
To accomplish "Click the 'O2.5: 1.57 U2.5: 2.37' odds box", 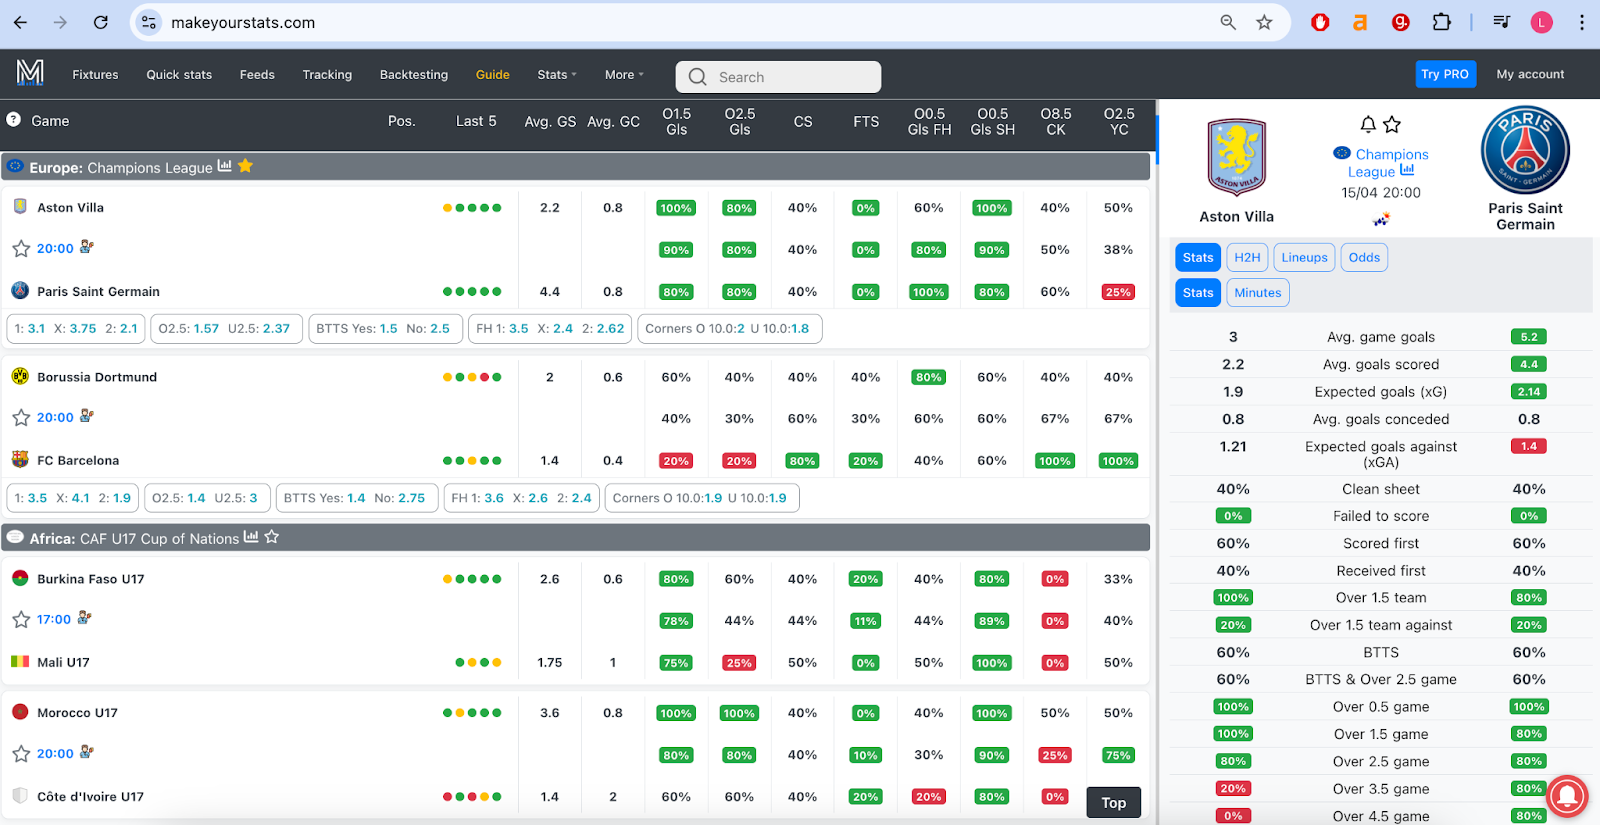I will [226, 328].
